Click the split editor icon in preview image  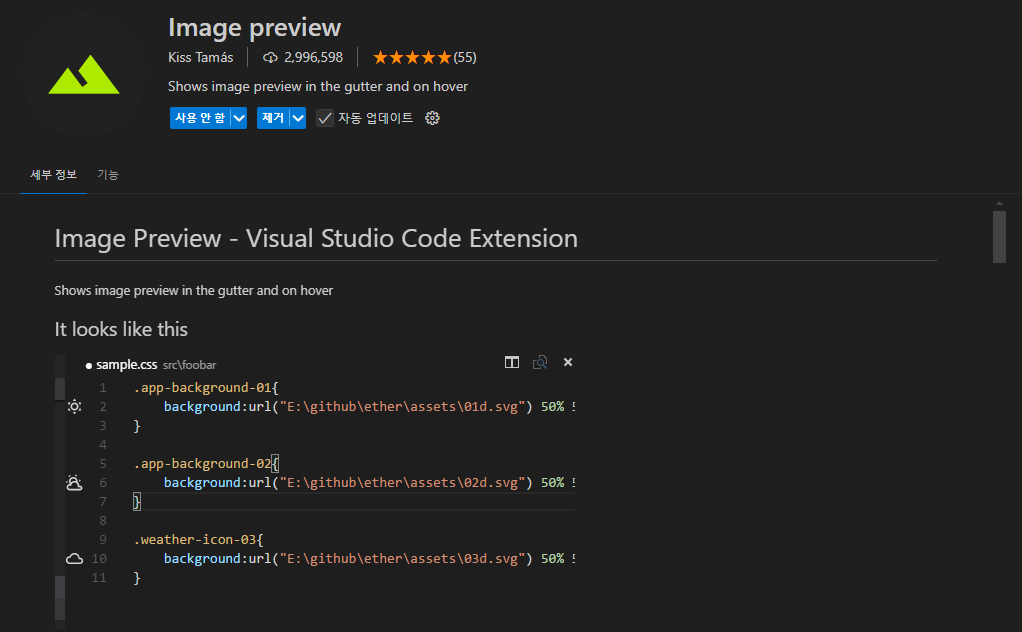coord(512,362)
